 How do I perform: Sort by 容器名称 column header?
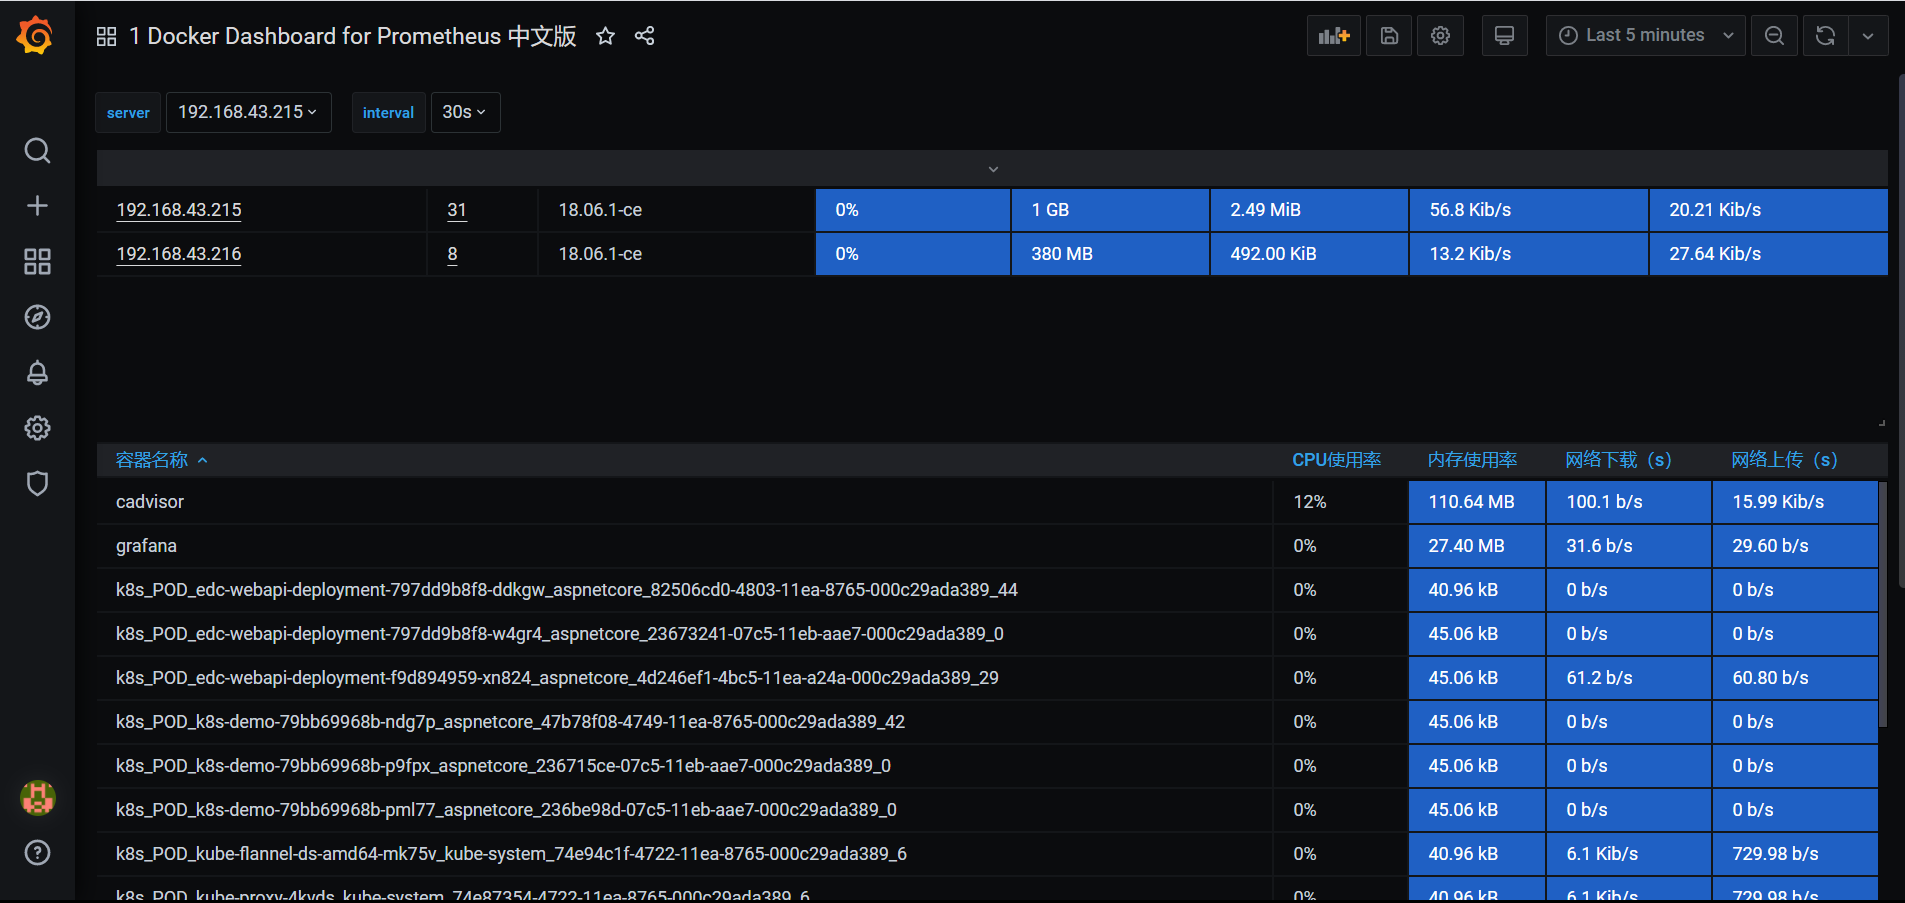pos(152,460)
